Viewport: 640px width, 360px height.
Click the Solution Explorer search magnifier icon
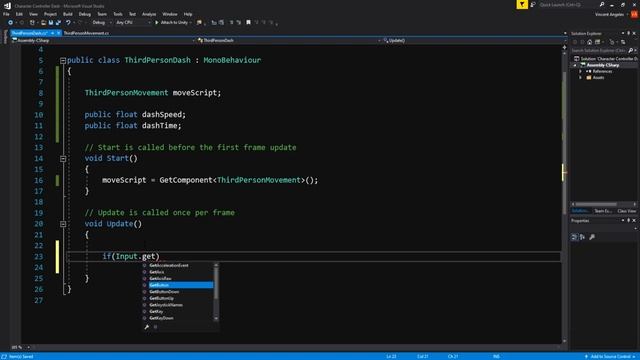pos(630,51)
